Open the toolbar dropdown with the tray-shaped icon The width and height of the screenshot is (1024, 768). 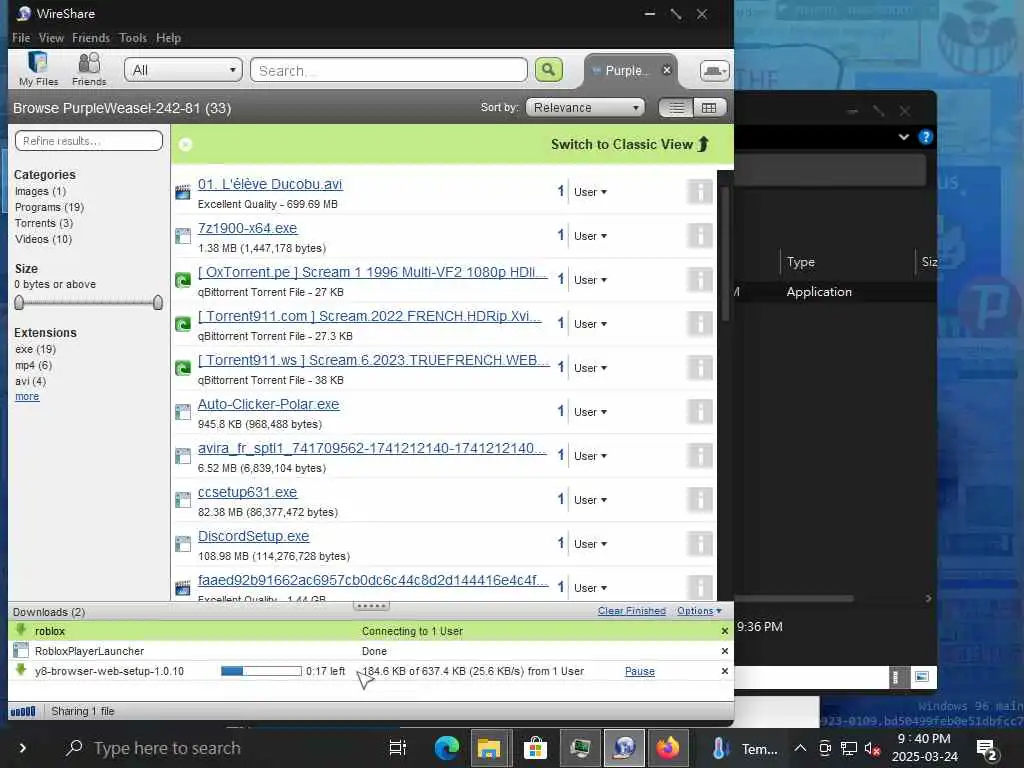click(x=714, y=71)
